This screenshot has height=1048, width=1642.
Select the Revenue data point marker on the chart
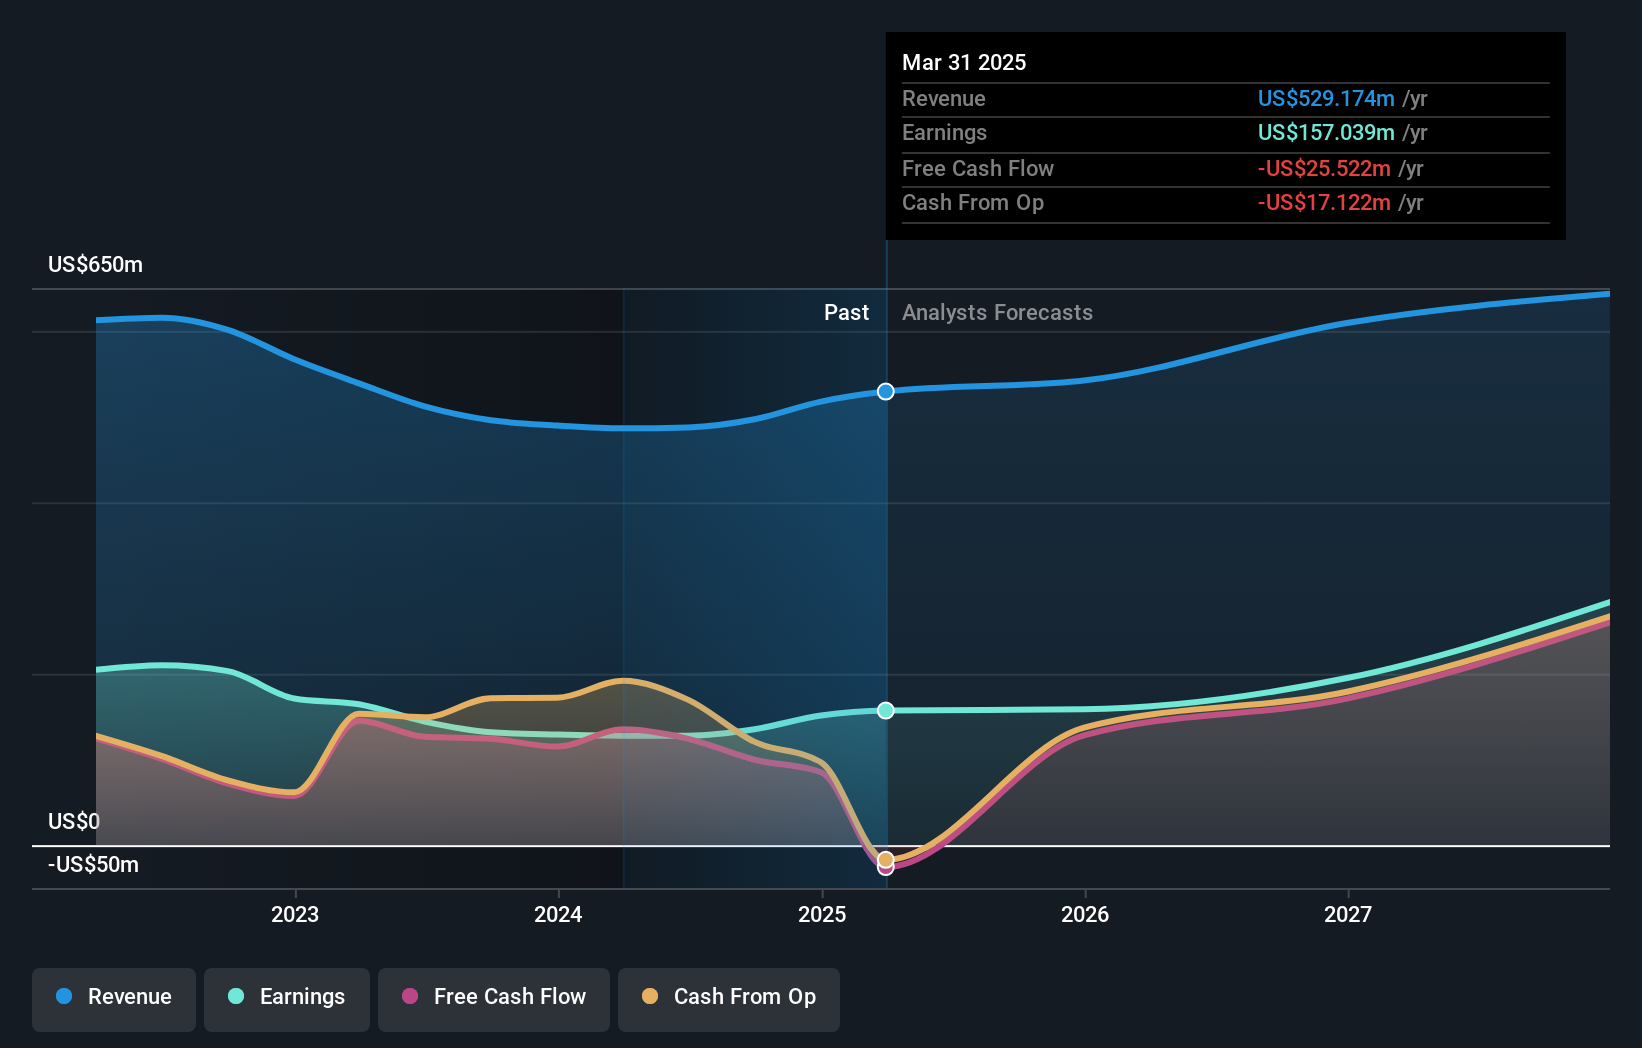coord(885,392)
